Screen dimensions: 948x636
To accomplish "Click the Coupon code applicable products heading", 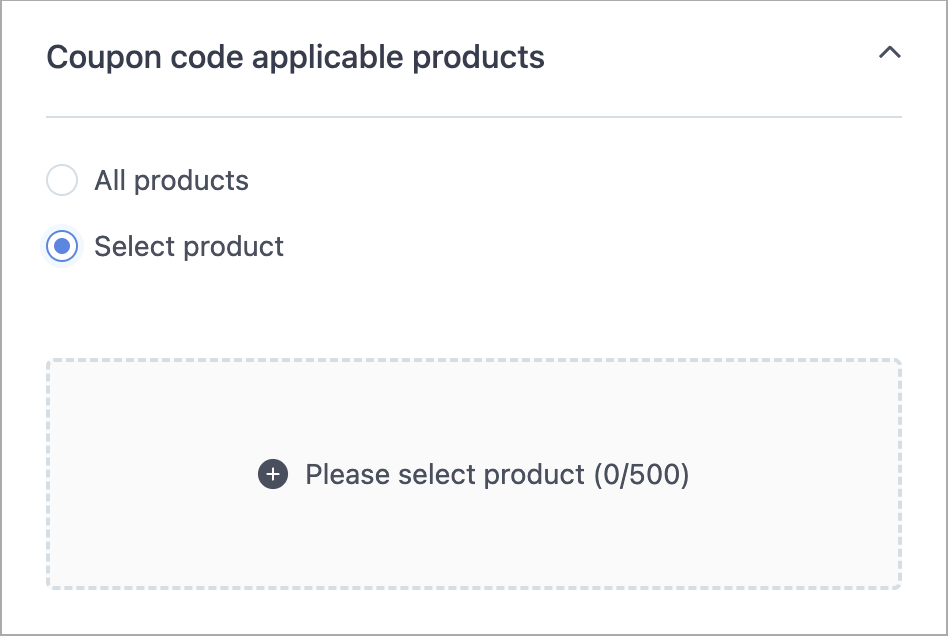I will point(296,57).
